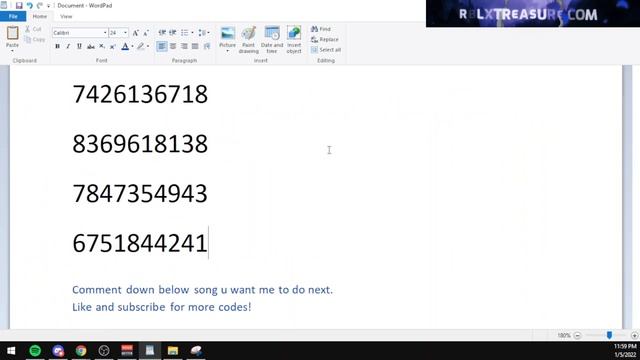
Task: Click the zoom out minus button
Action: [x=577, y=336]
